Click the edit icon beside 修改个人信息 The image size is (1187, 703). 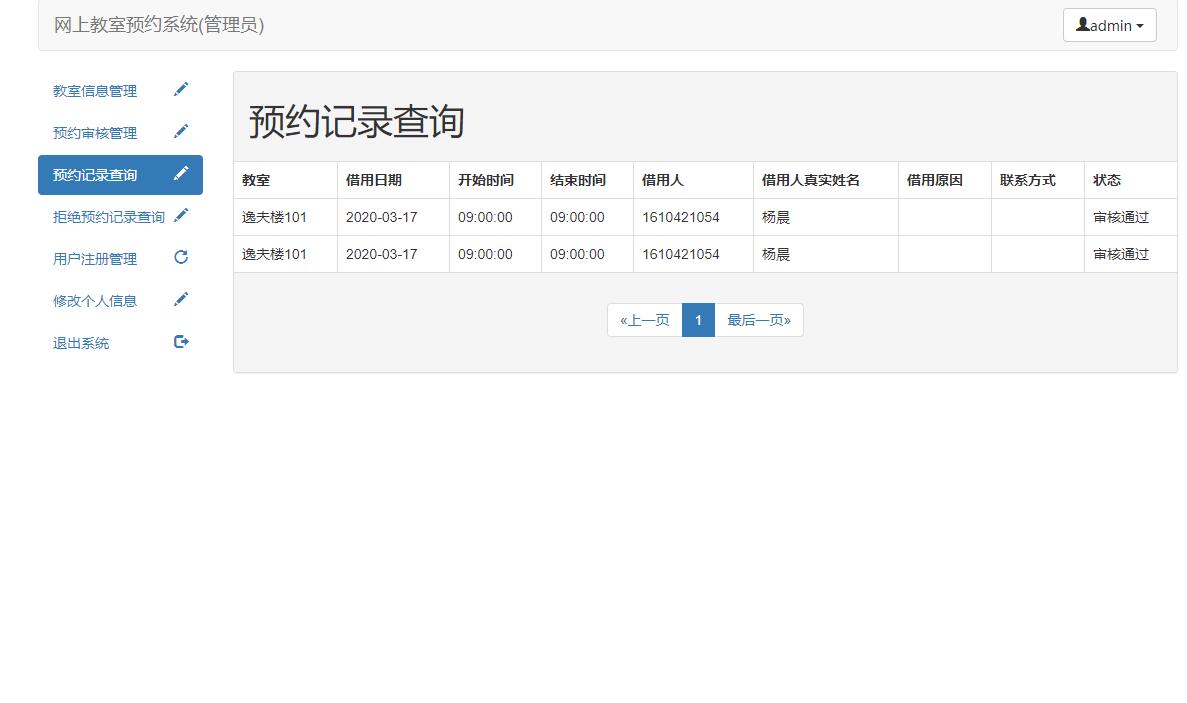(181, 299)
